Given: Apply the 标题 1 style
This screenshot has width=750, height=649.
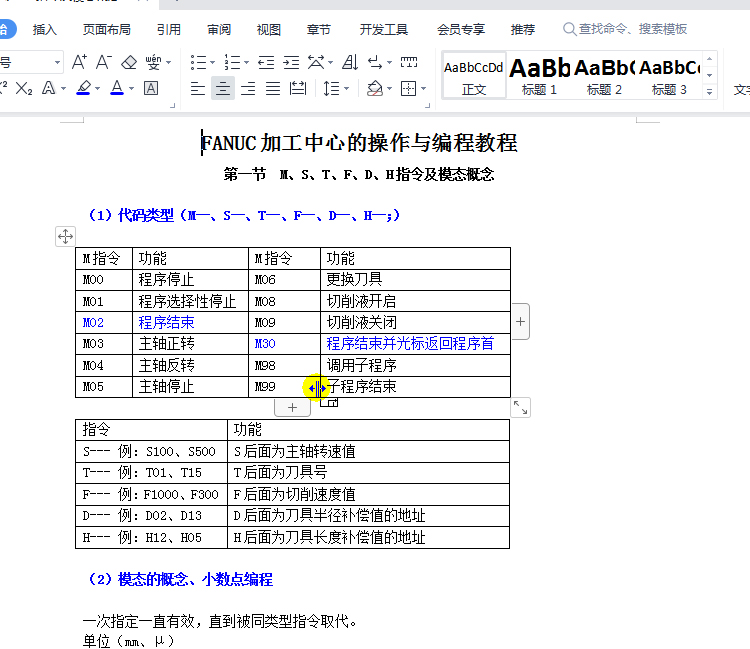Looking at the screenshot, I should (x=539, y=76).
